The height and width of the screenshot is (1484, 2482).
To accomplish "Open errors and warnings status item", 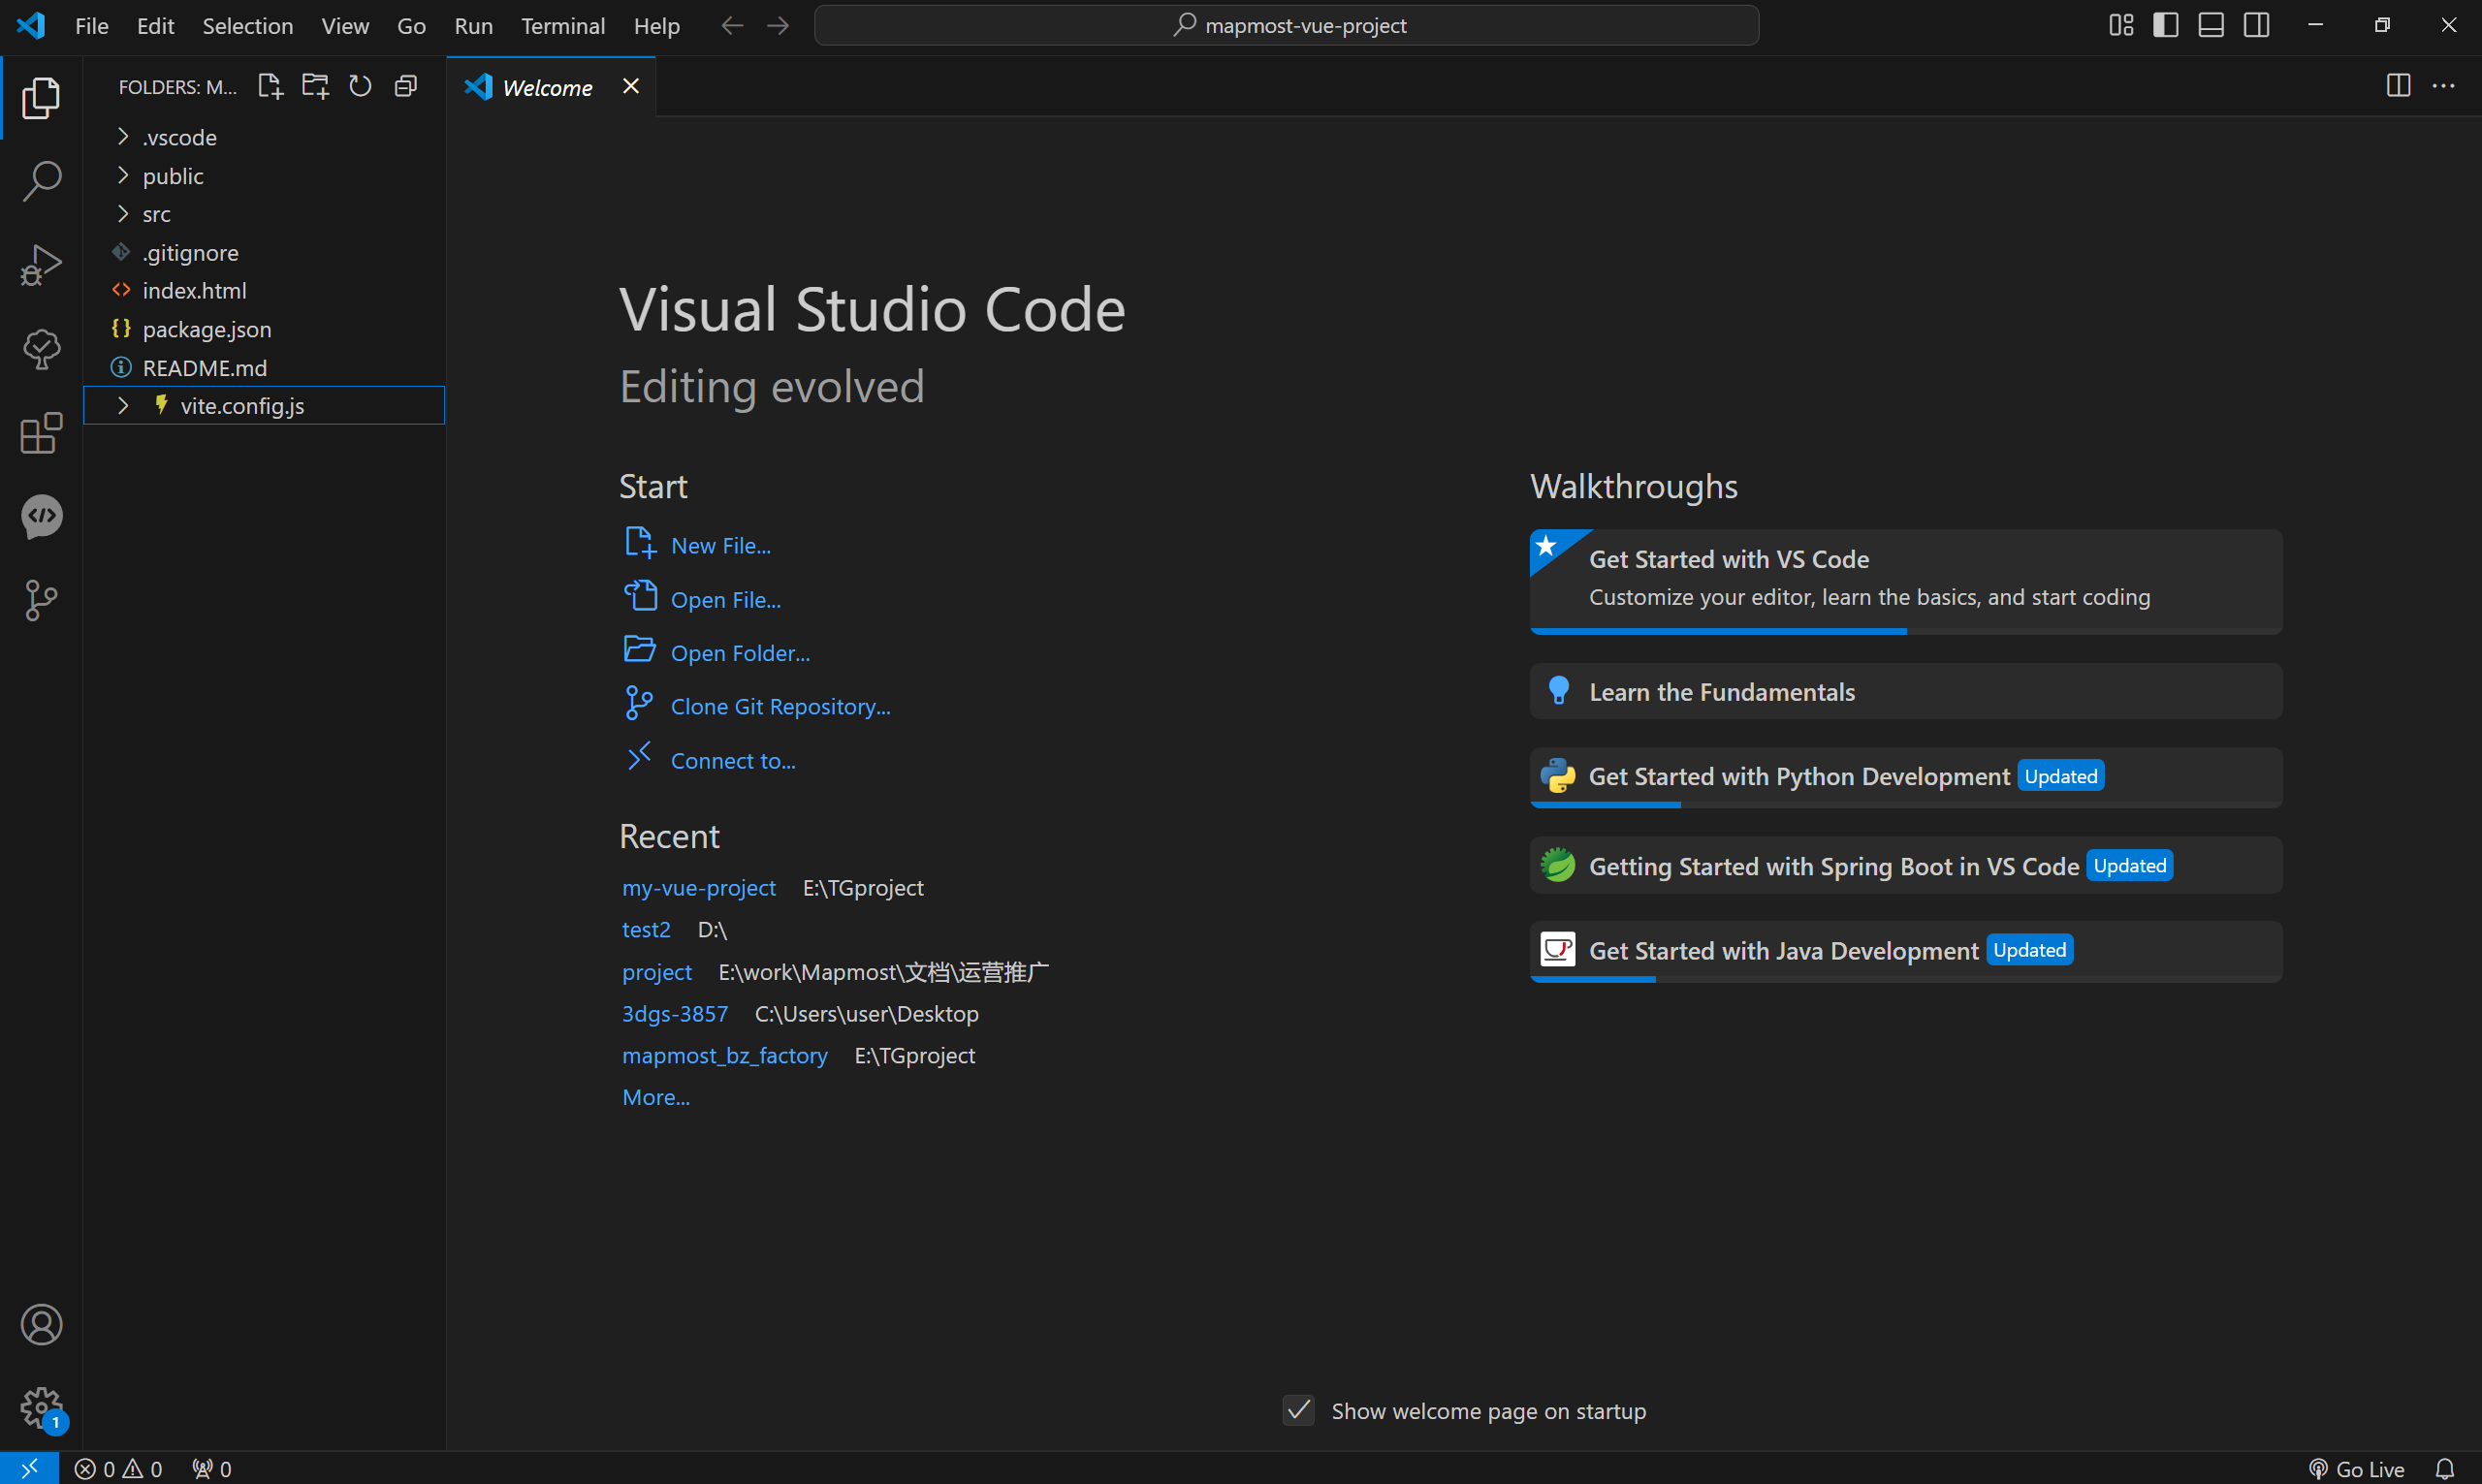I will pos(118,1468).
